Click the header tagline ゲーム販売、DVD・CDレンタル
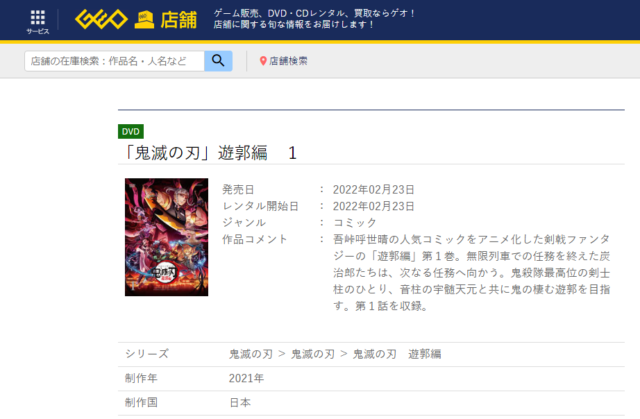640x419 pixels. [x=314, y=13]
